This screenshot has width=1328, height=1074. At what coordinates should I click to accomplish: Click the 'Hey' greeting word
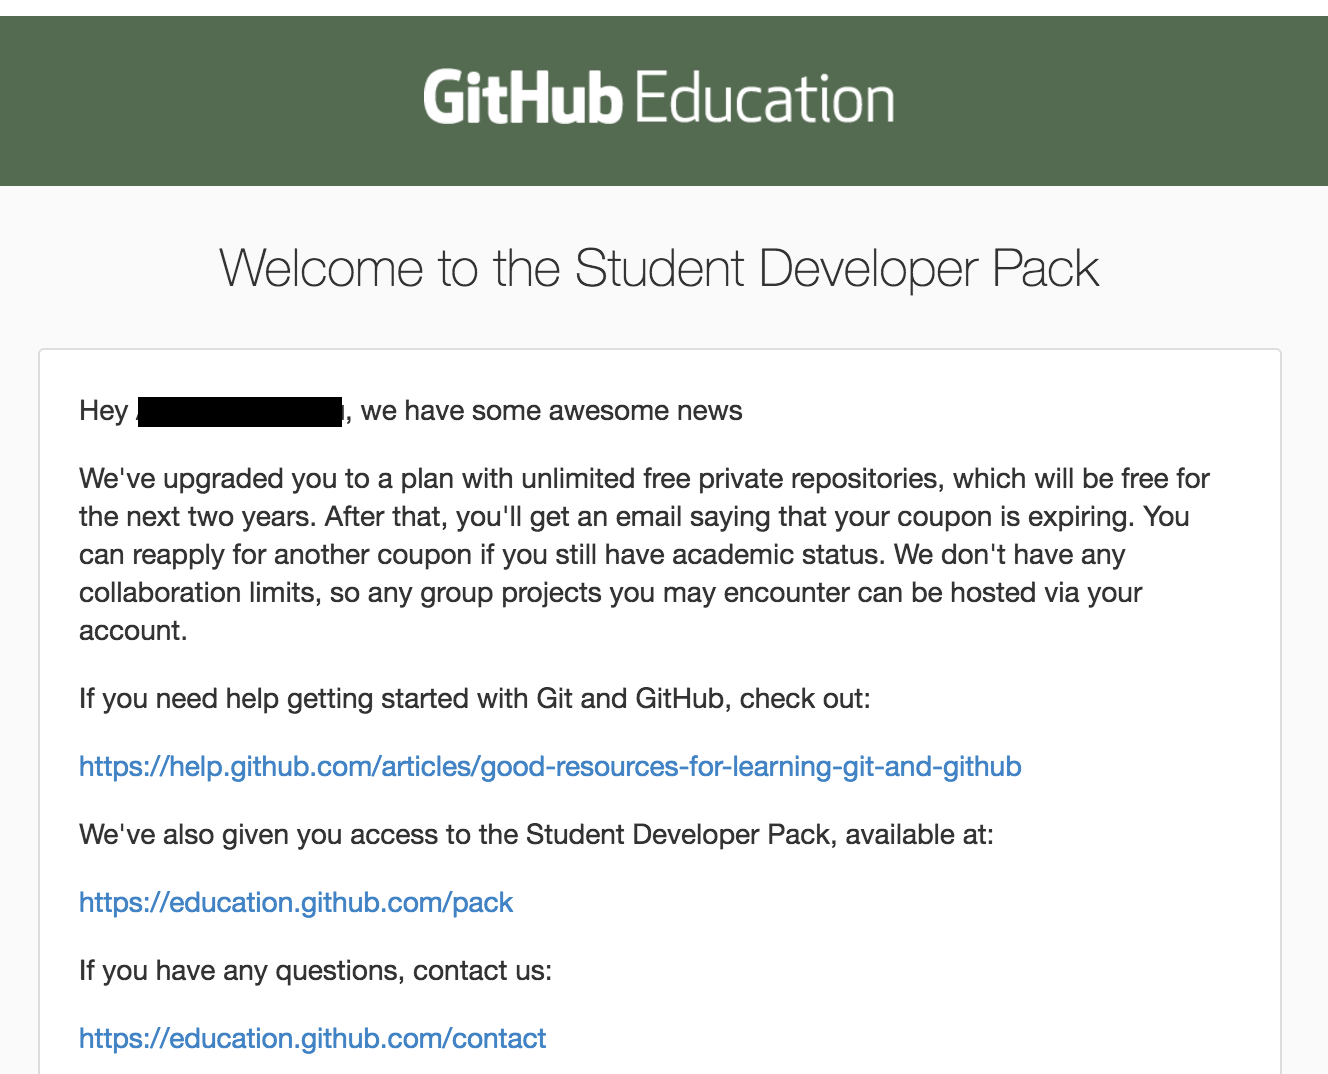coord(104,411)
